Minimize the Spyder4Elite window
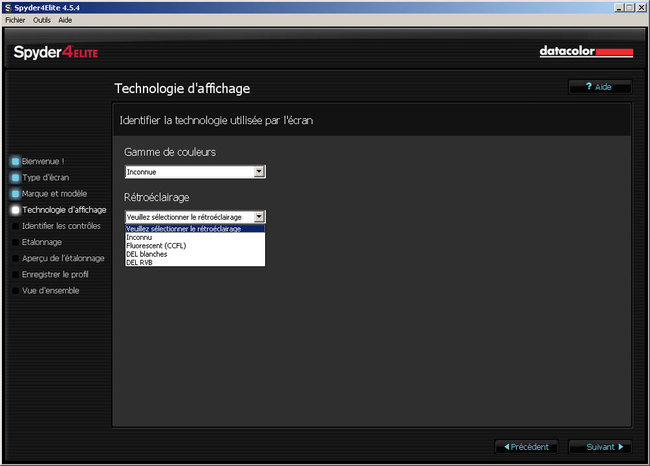 pyautogui.click(x=618, y=7)
